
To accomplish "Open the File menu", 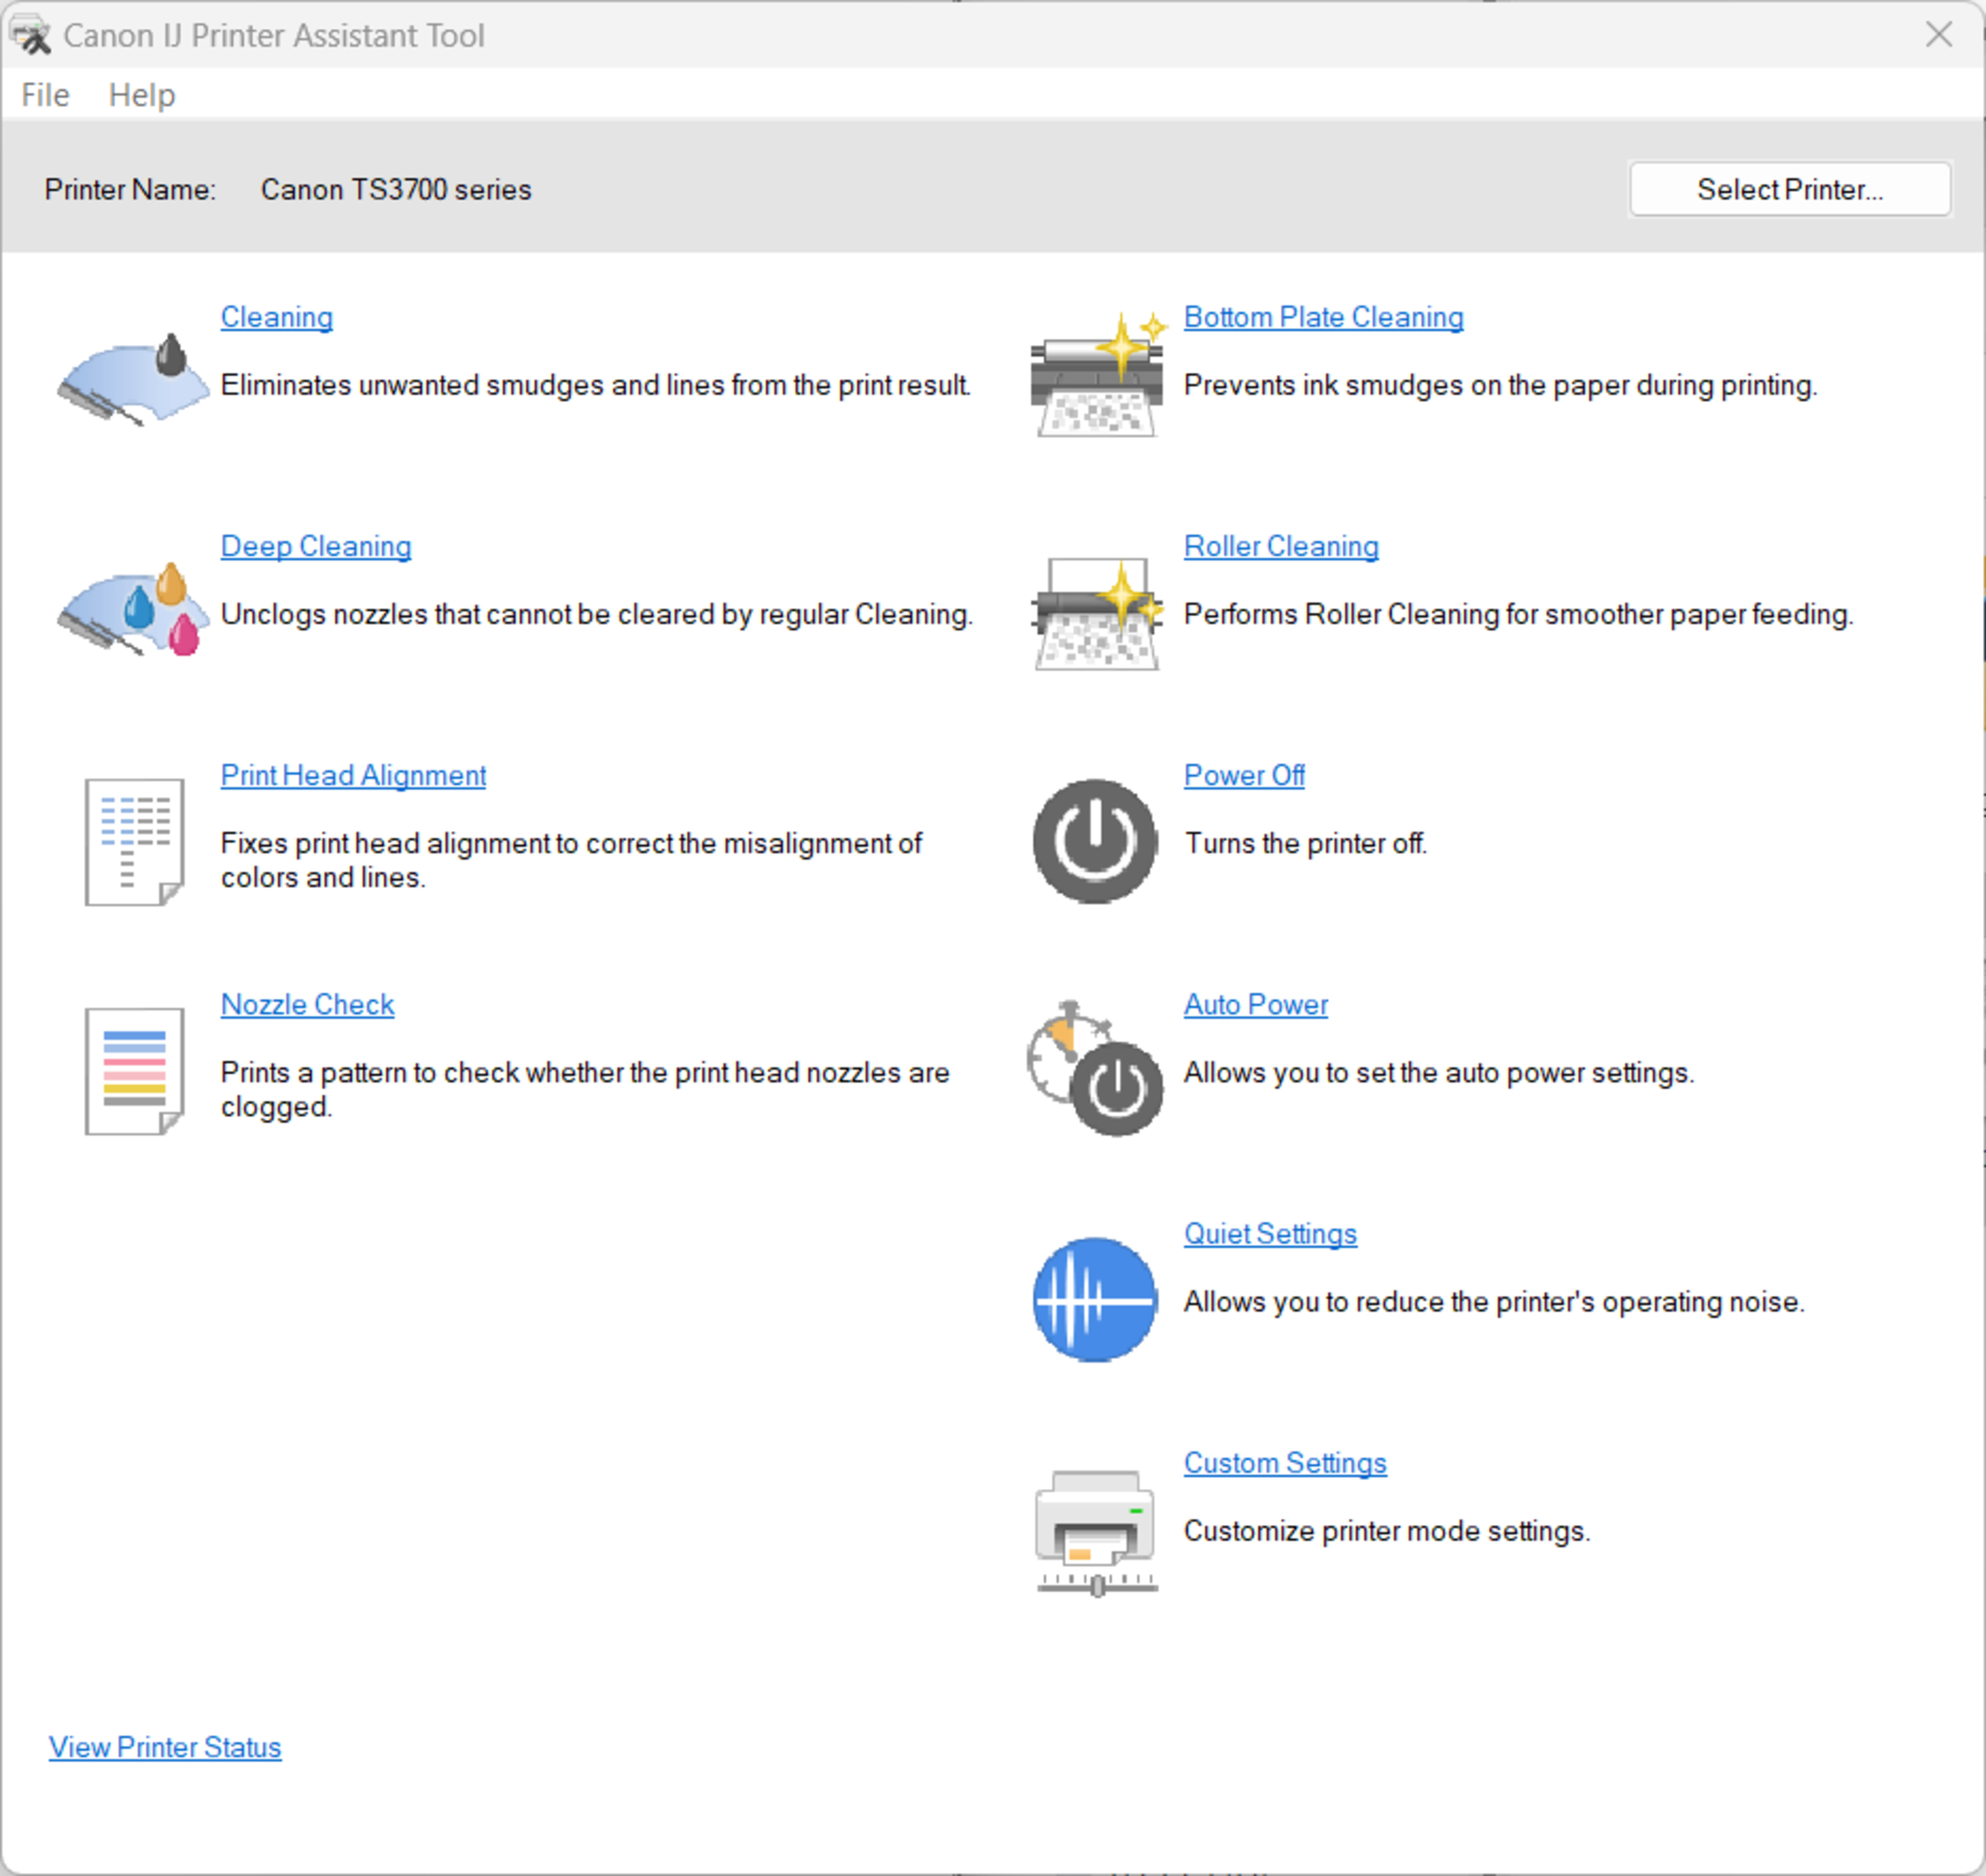I will pyautogui.click(x=45, y=95).
